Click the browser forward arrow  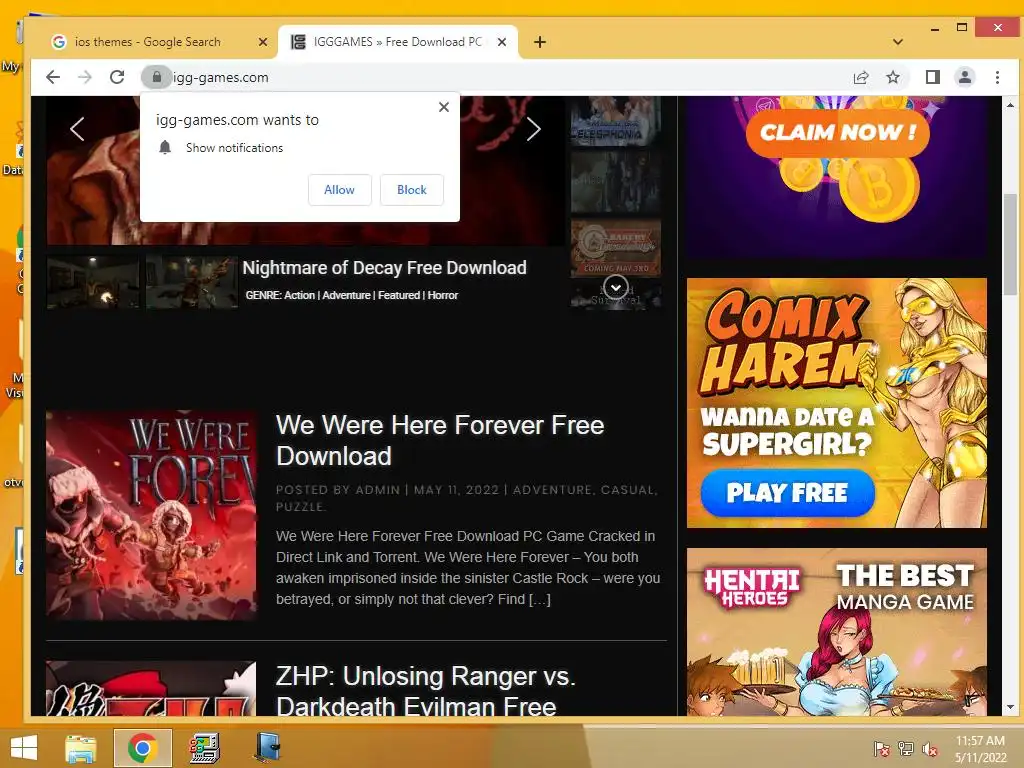85,77
